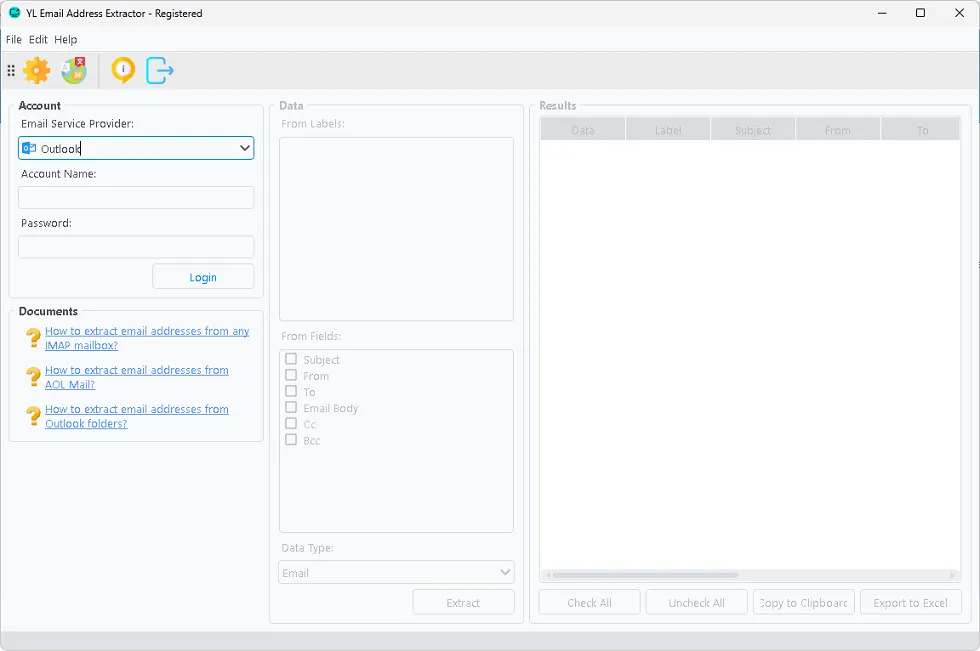Check the Bcc field checkbox
Screen dimensions: 980x651
tap(291, 440)
